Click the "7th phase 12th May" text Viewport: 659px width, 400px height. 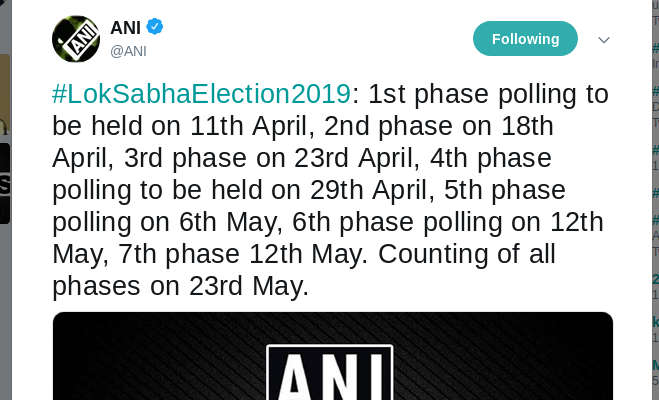point(197,254)
